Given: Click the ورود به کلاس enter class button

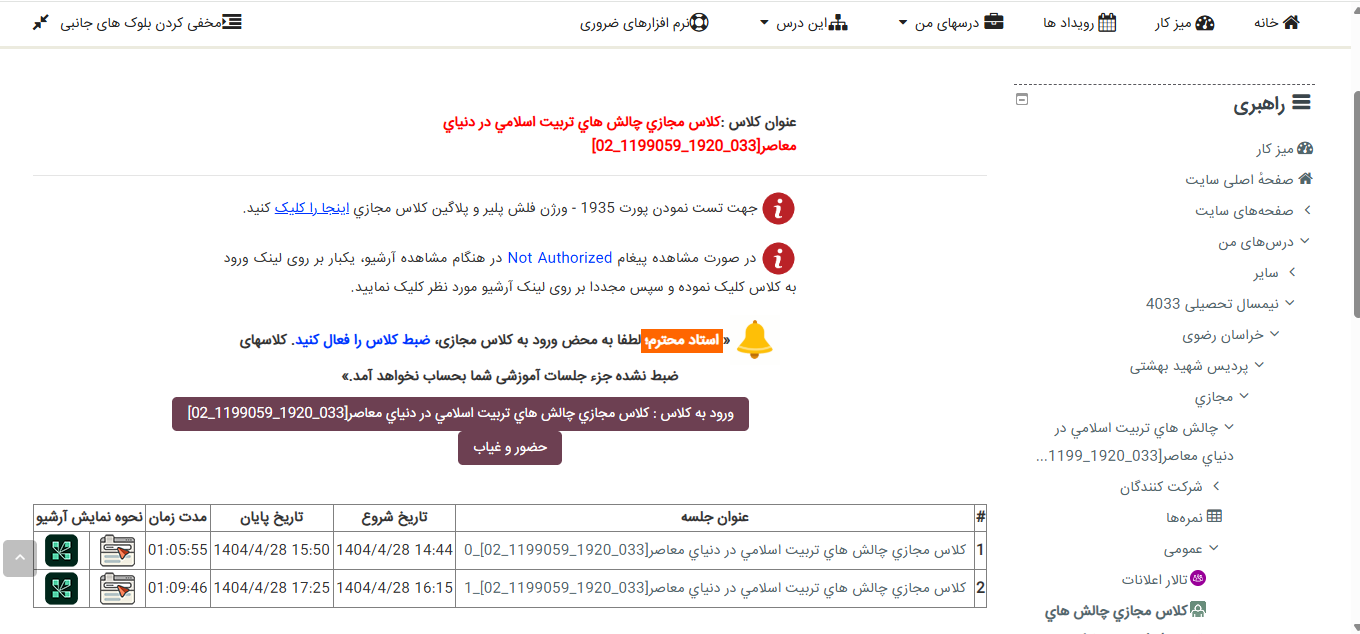Looking at the screenshot, I should pyautogui.click(x=460, y=414).
